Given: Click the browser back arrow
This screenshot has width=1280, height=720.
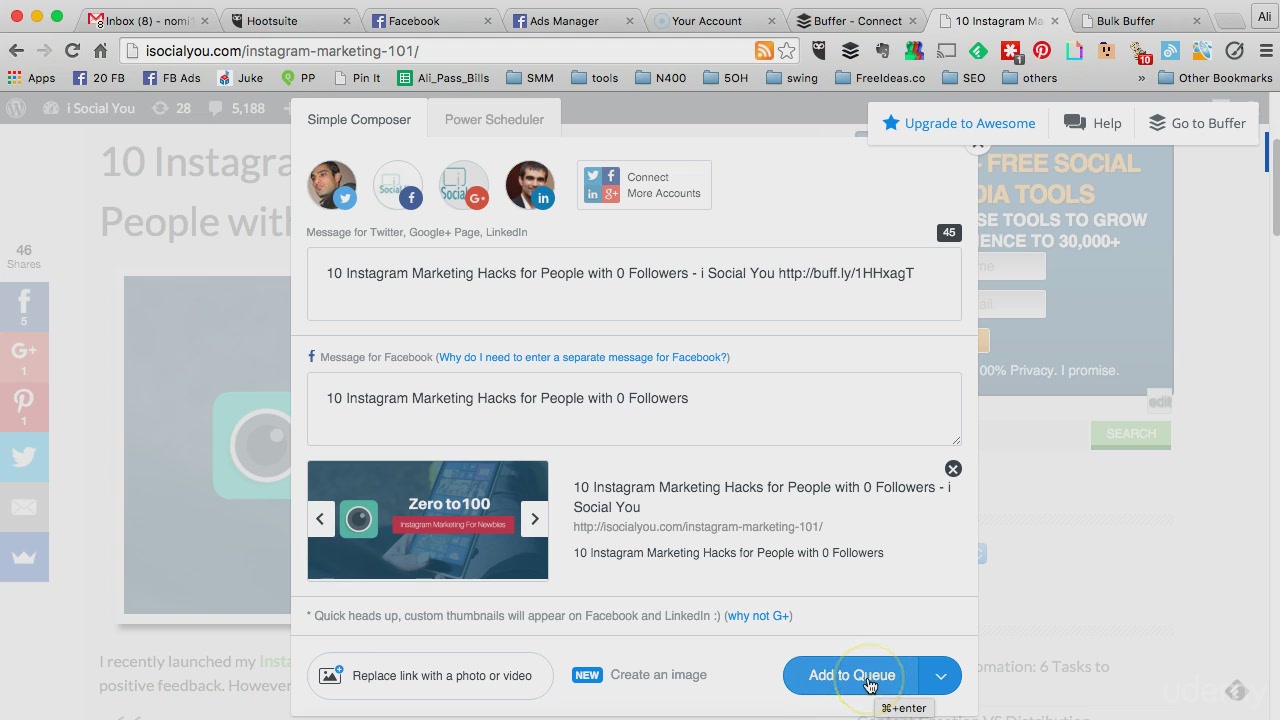Looking at the screenshot, I should [x=16, y=51].
